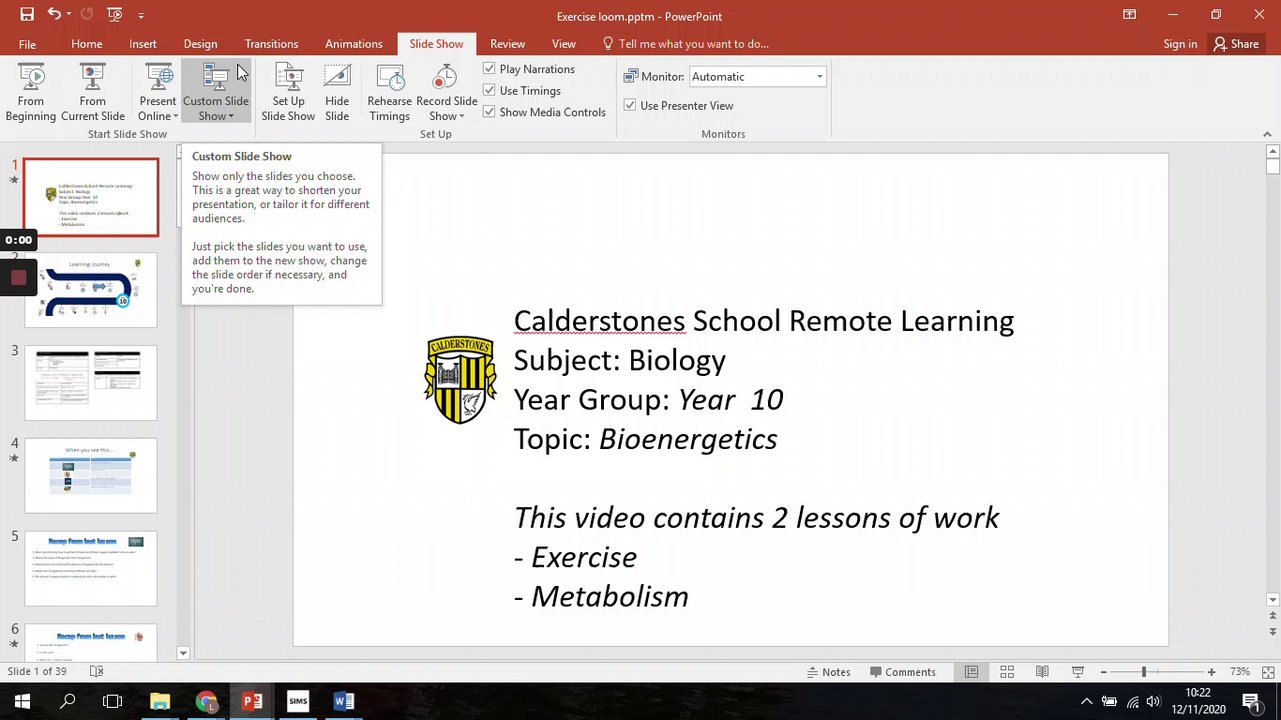Toggle the Use Timings checkbox
The width and height of the screenshot is (1281, 720).
point(489,90)
